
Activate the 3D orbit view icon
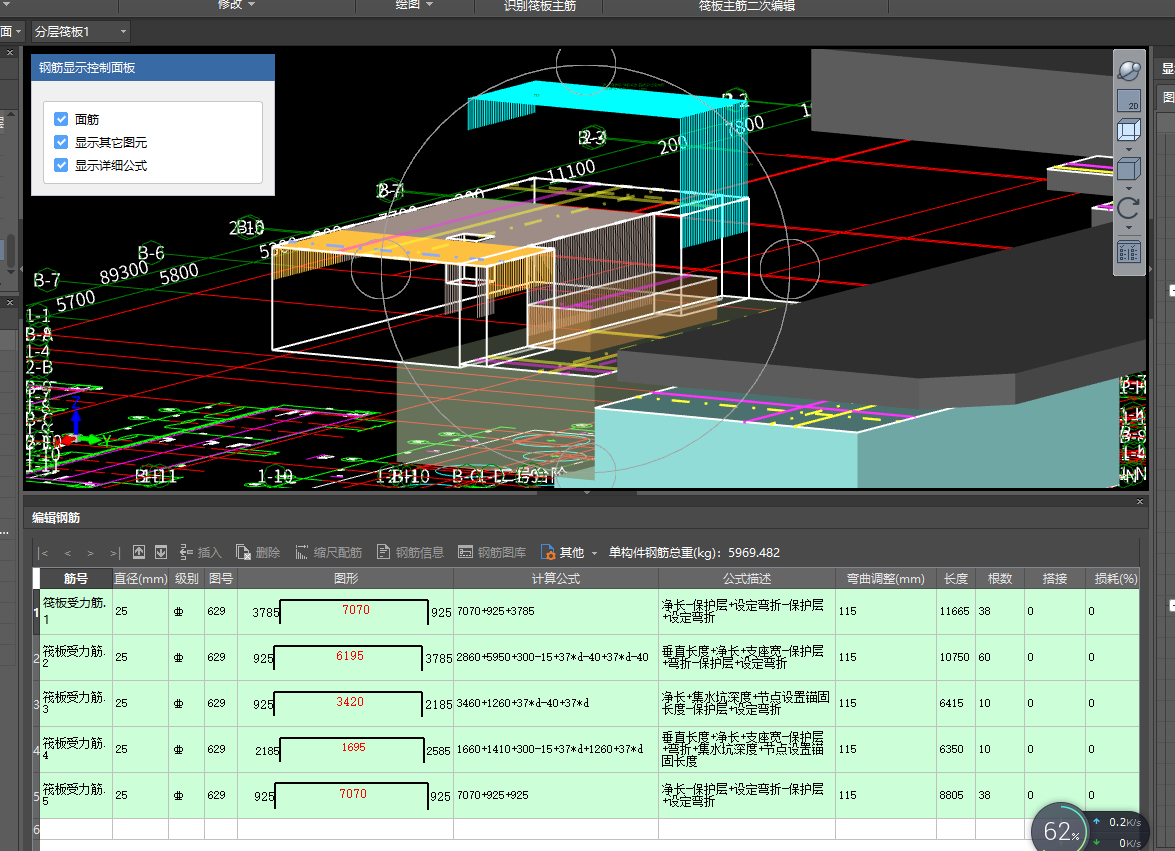[1129, 70]
